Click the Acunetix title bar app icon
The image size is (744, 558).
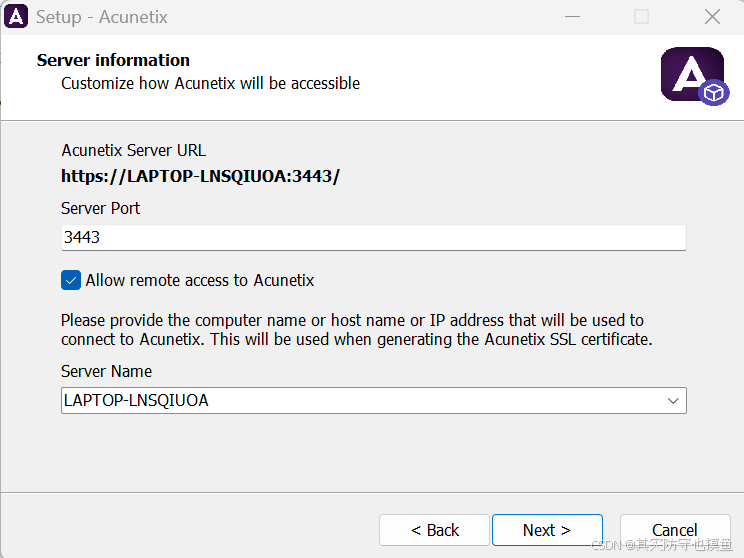tap(16, 17)
